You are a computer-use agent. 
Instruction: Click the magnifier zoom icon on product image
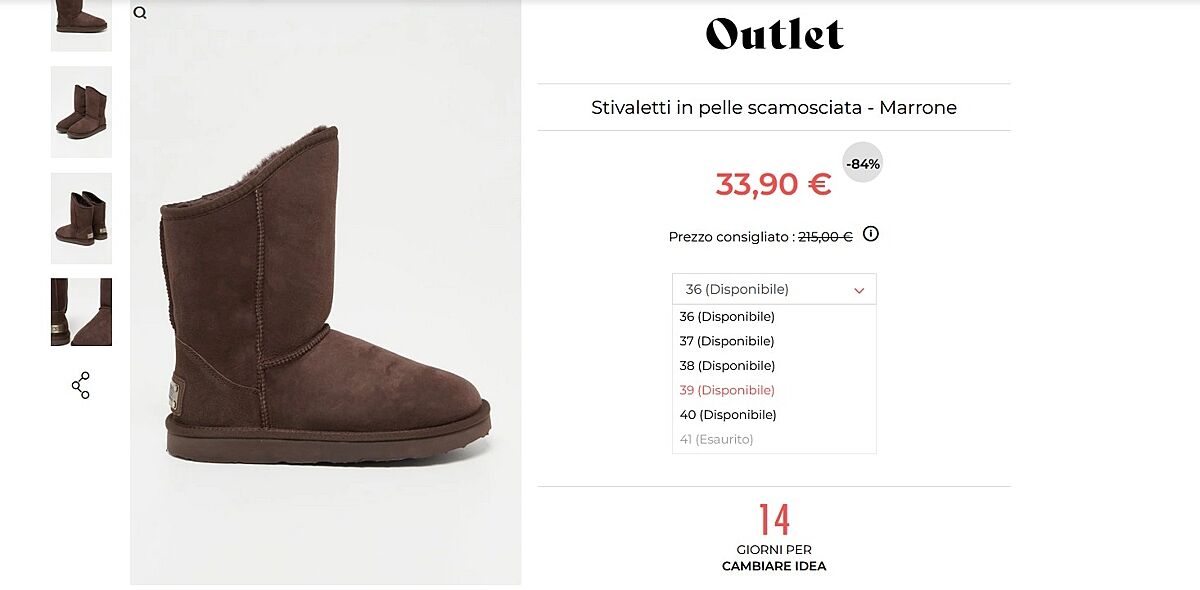(140, 13)
